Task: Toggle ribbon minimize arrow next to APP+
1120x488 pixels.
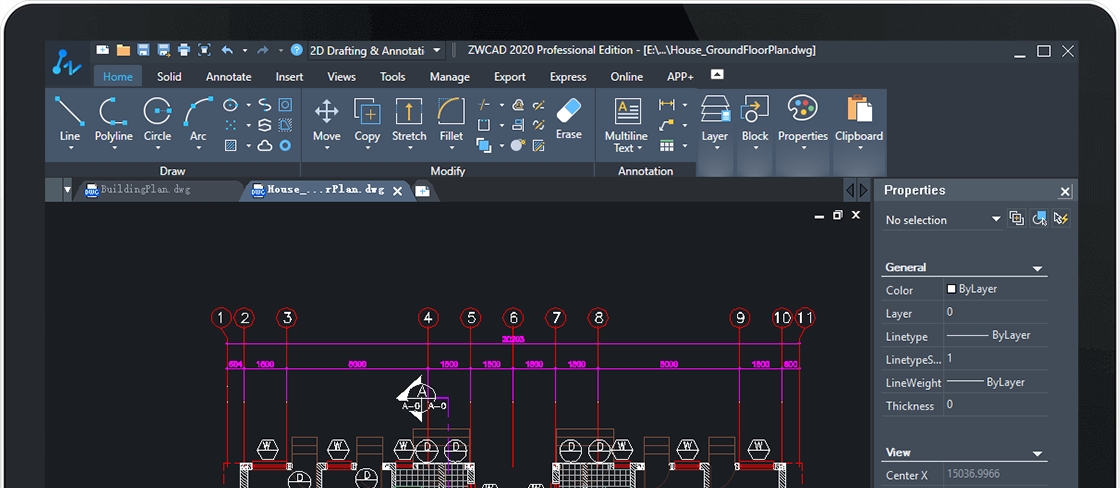Action: point(717,75)
